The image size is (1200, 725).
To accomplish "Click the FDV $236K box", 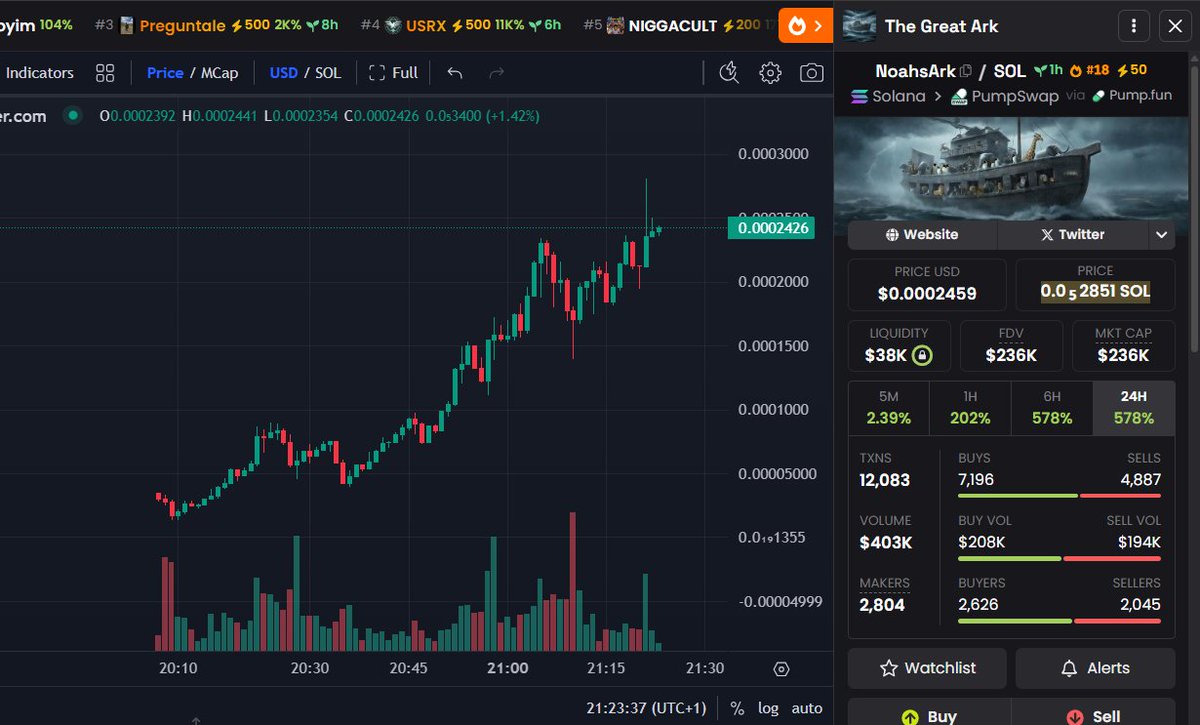I will [1011, 346].
